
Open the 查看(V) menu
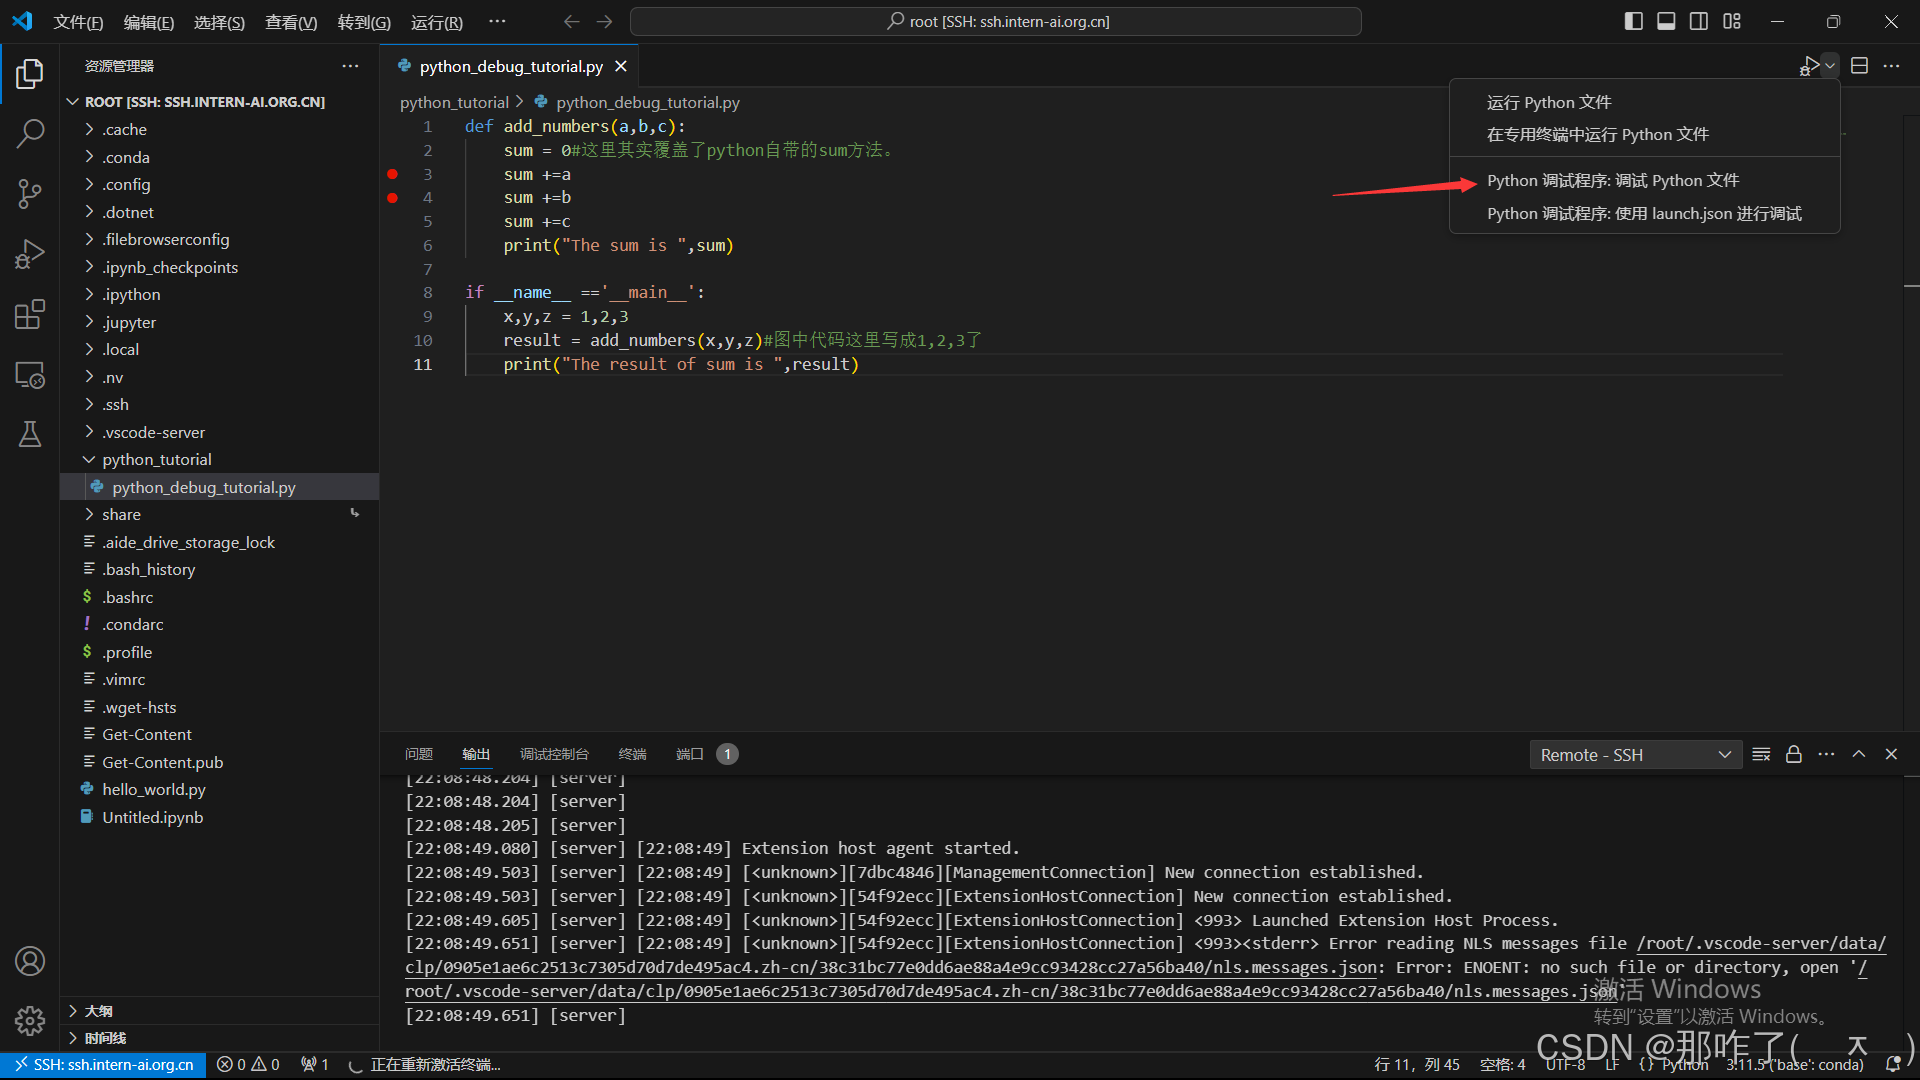pos(290,22)
